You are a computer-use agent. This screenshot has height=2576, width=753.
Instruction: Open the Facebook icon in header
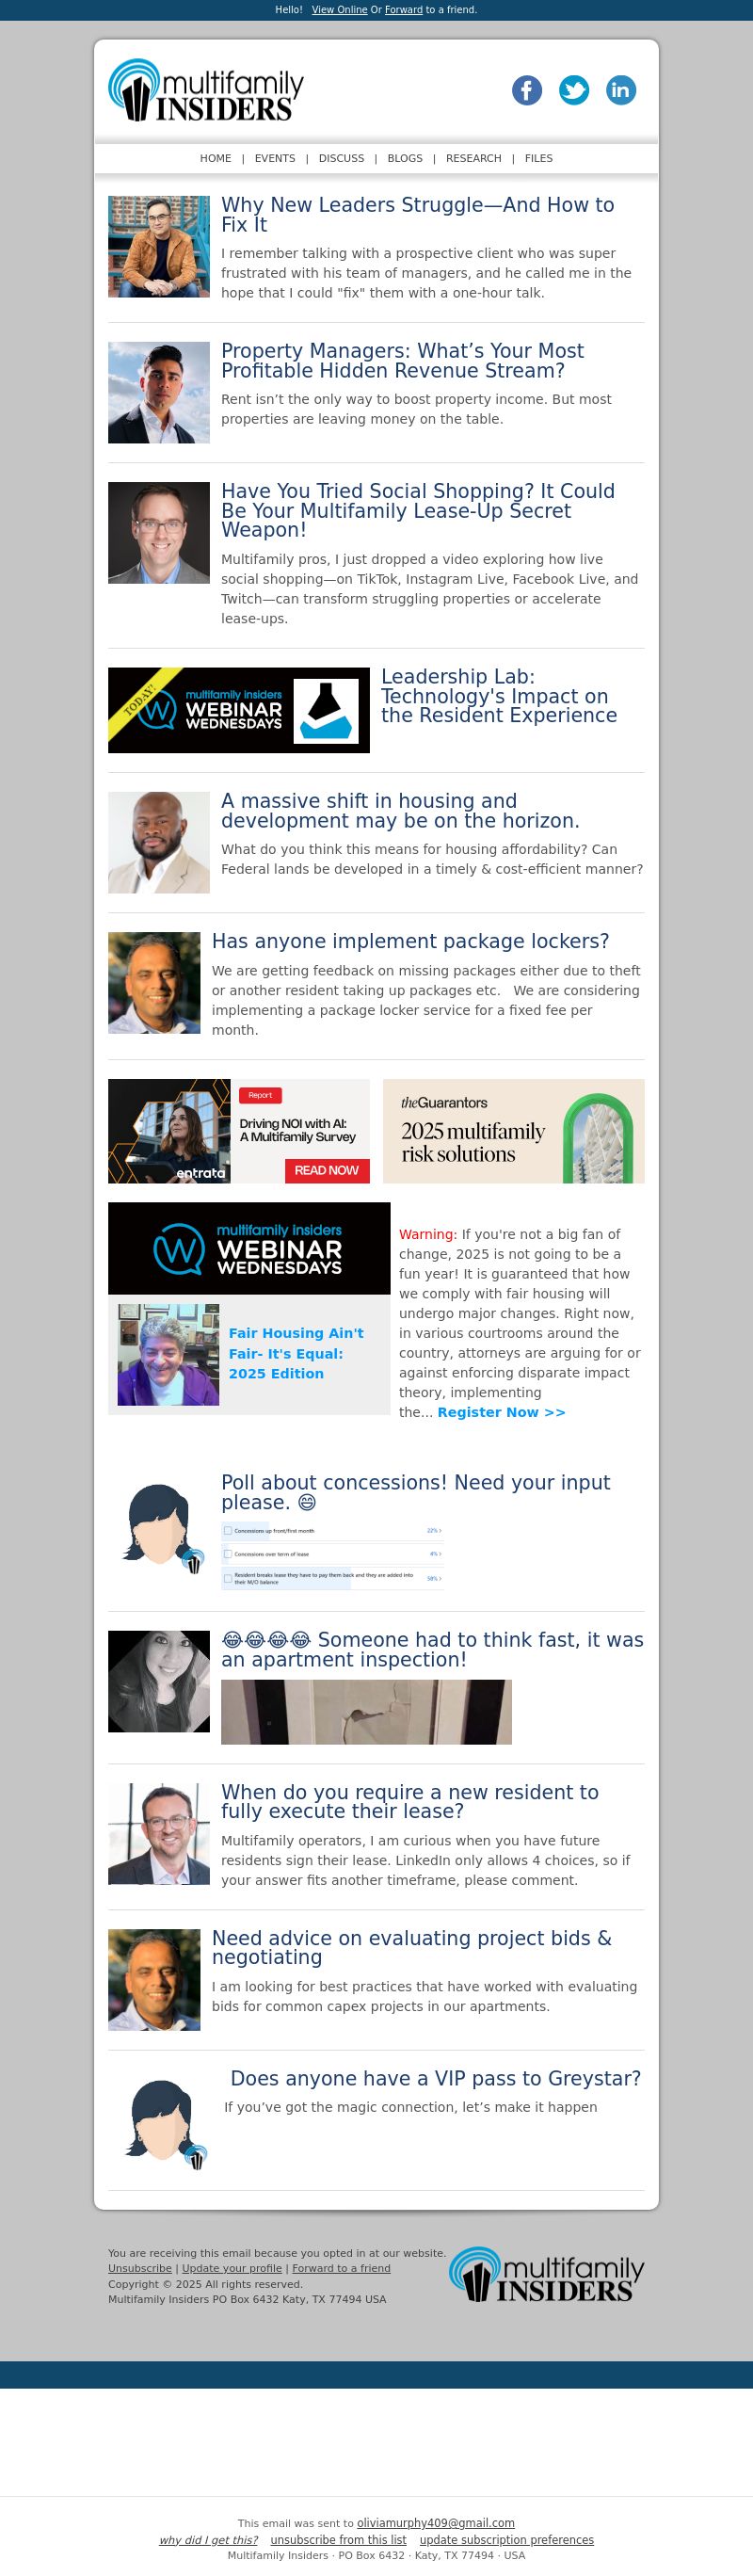[x=527, y=90]
